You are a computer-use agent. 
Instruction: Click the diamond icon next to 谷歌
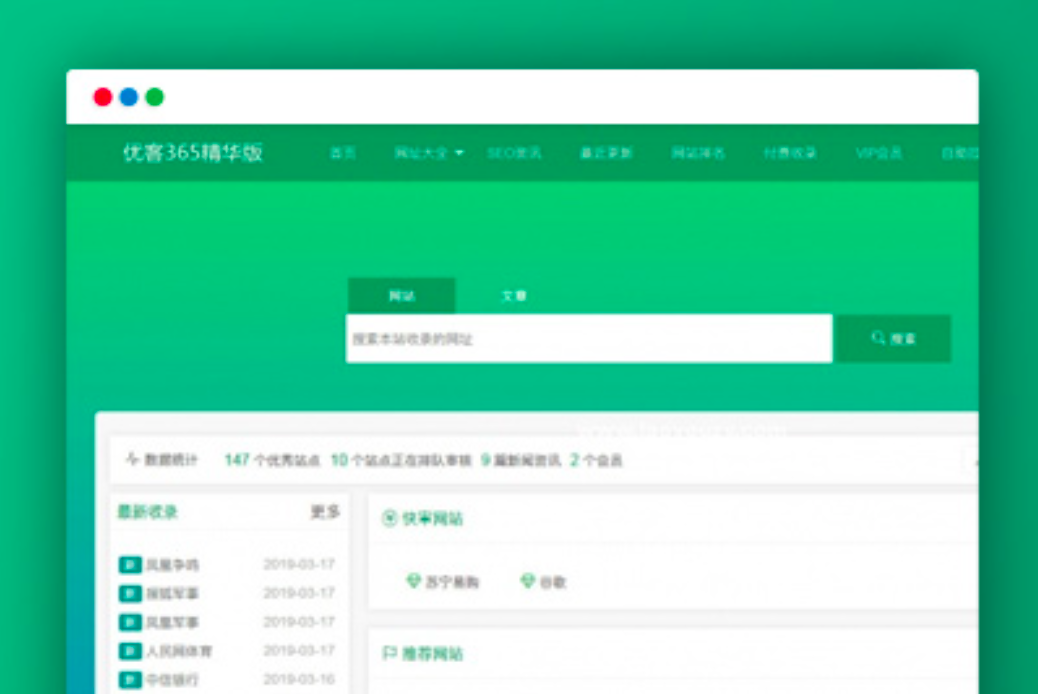coord(528,581)
